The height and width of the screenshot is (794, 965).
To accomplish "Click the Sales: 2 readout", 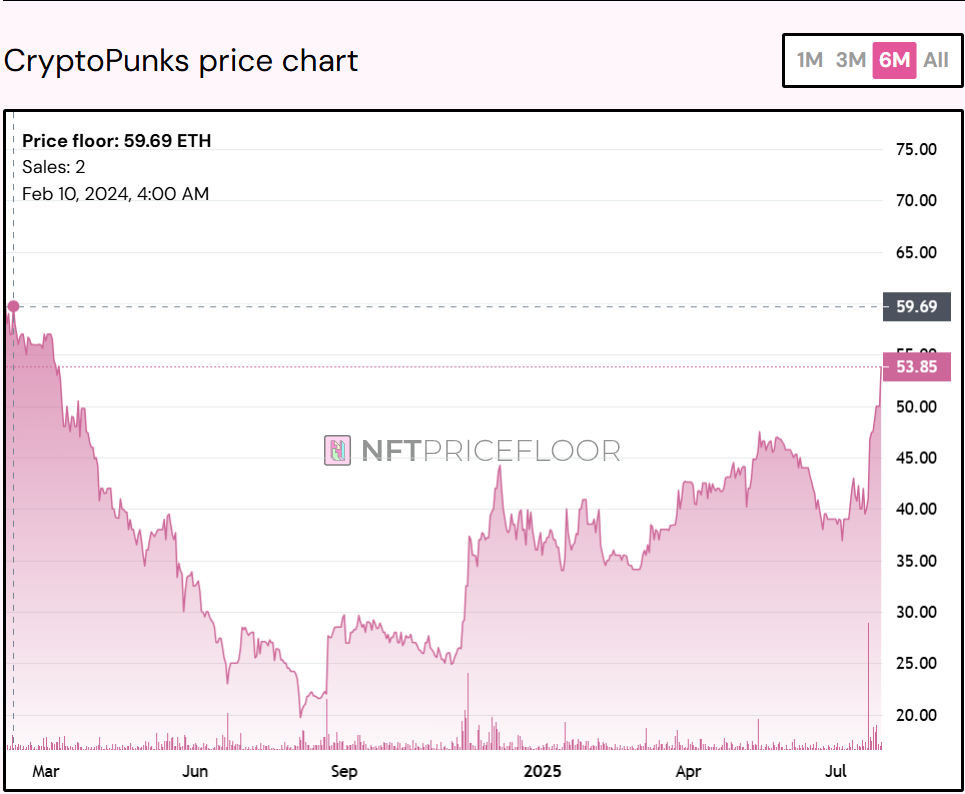I will 53,167.
